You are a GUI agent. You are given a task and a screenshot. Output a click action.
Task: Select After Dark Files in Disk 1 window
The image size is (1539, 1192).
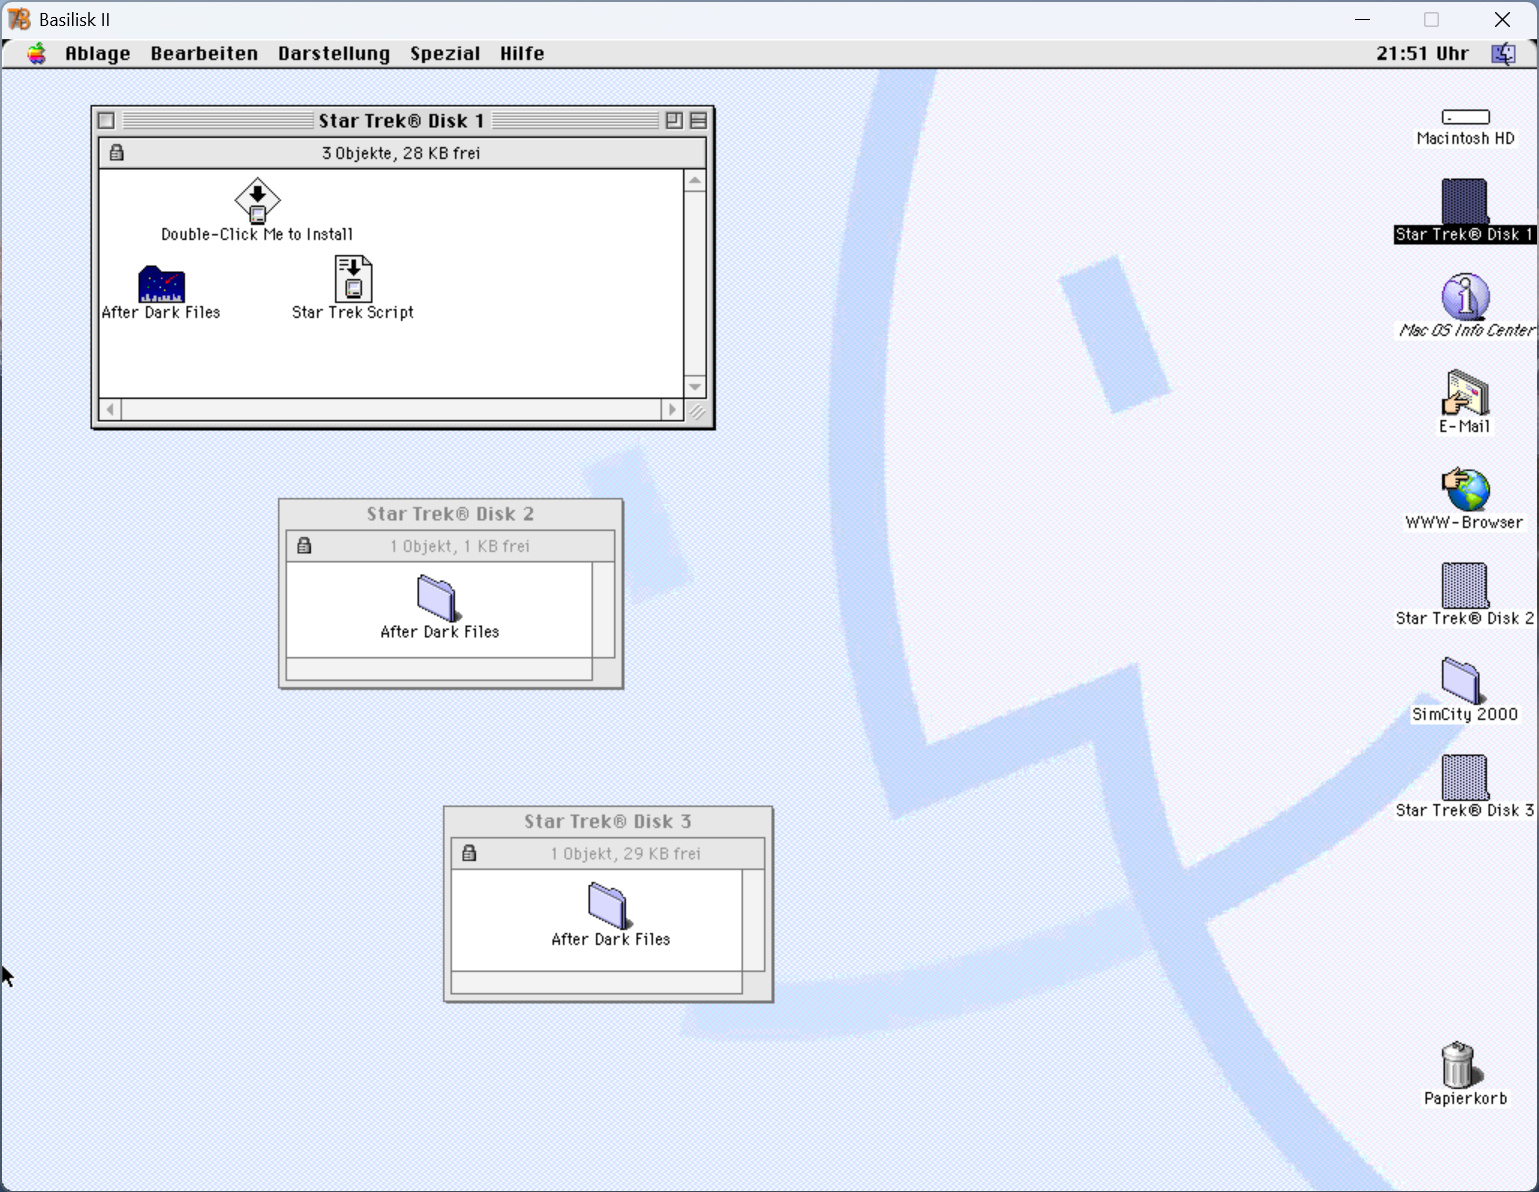(161, 283)
